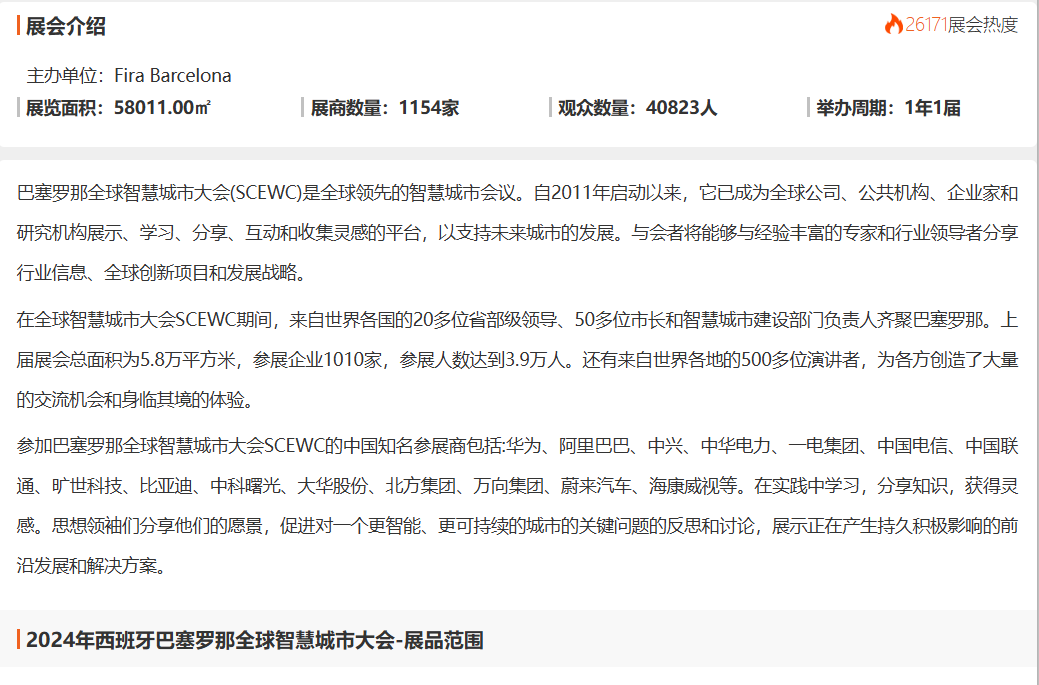Click 展览面积：58011.00㎡ statistic
This screenshot has height=685, width=1039.
point(118,107)
